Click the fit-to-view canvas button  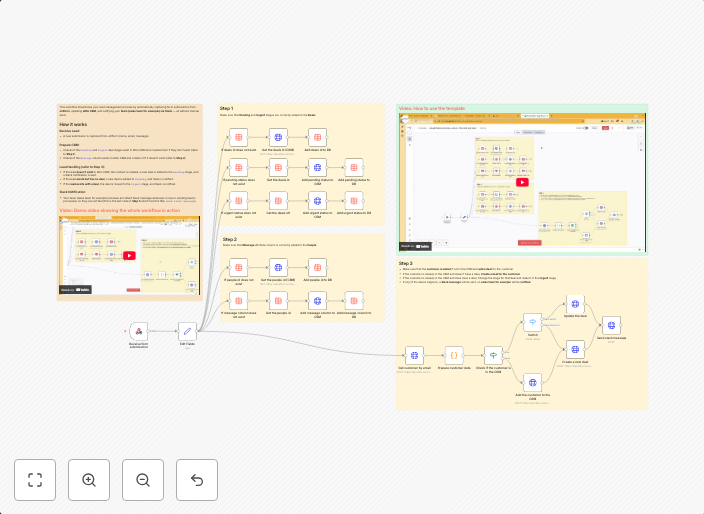coord(35,480)
